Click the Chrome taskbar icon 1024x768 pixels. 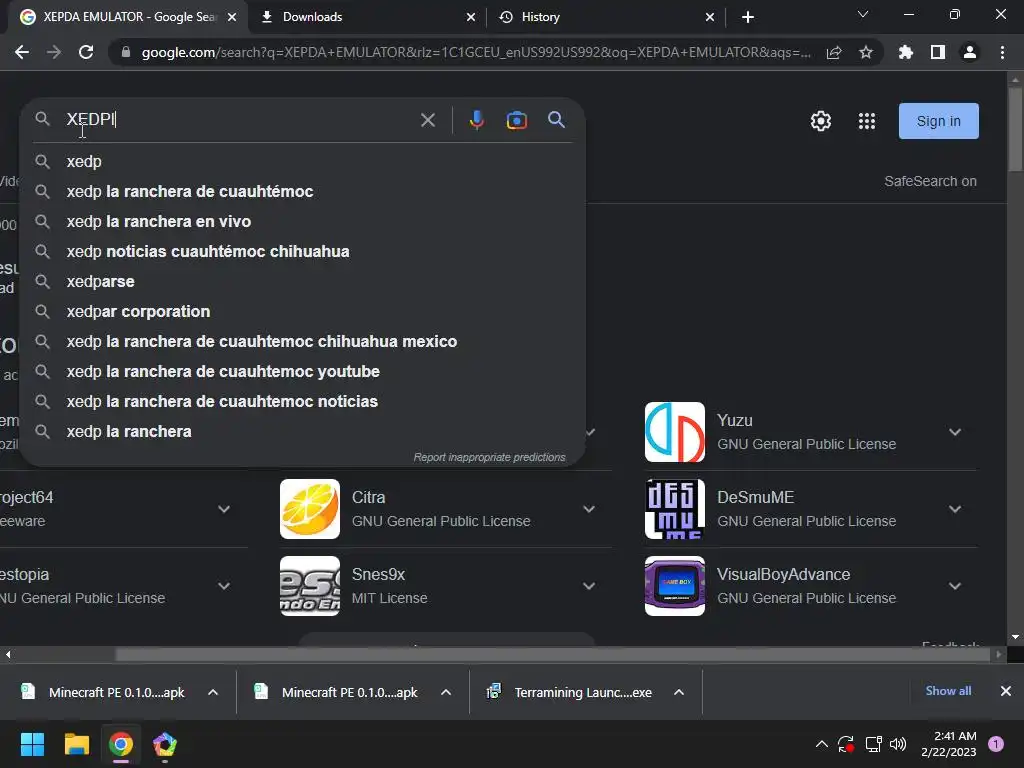[x=121, y=744]
